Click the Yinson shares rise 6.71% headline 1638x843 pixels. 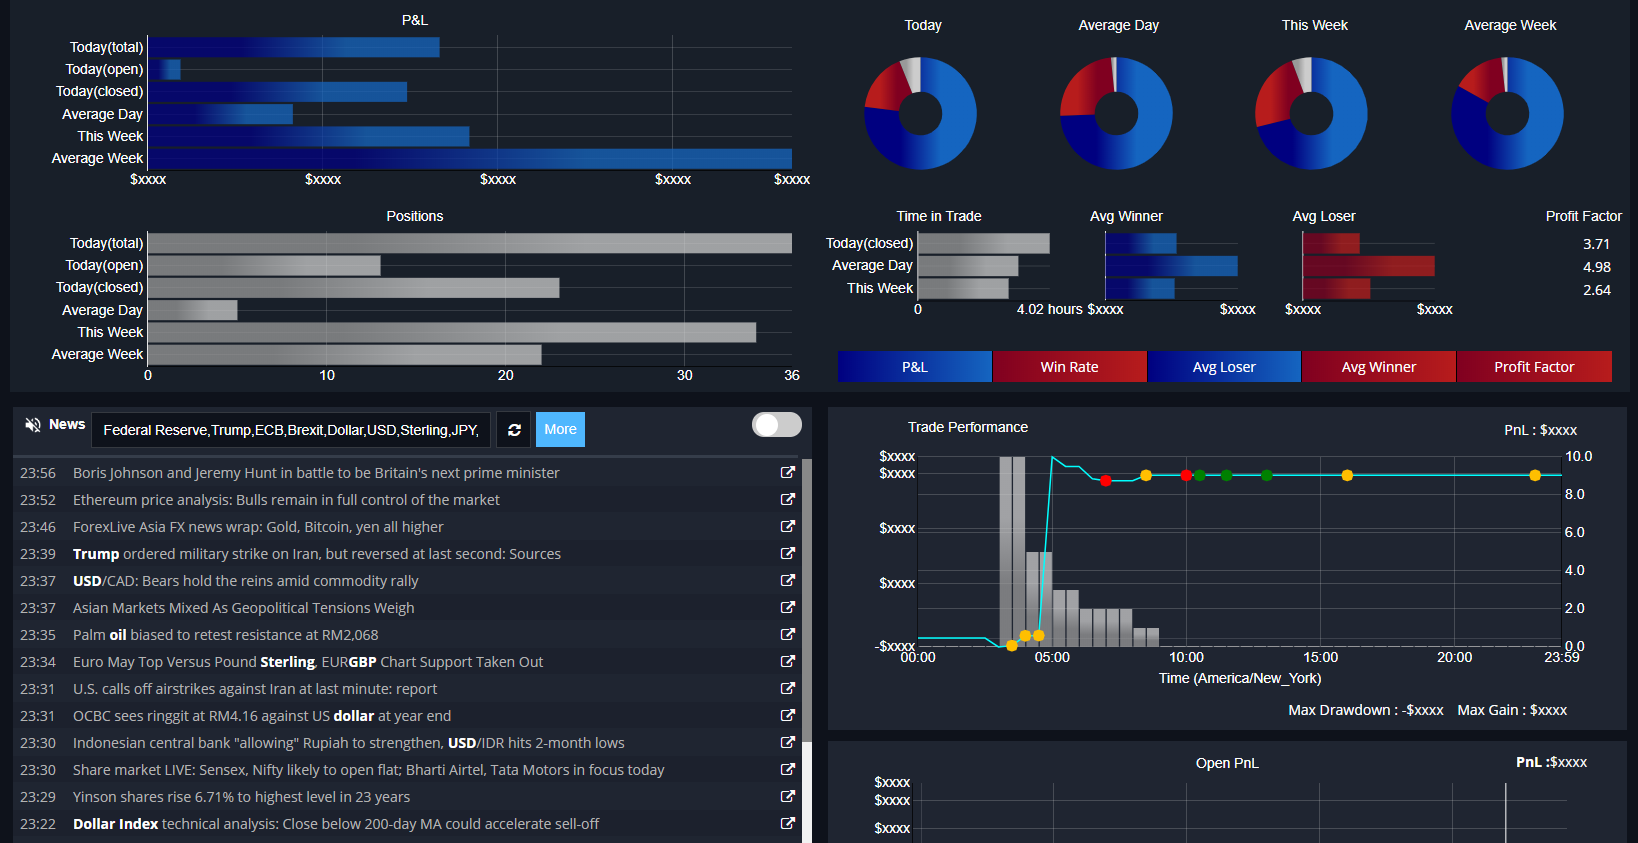tap(241, 796)
